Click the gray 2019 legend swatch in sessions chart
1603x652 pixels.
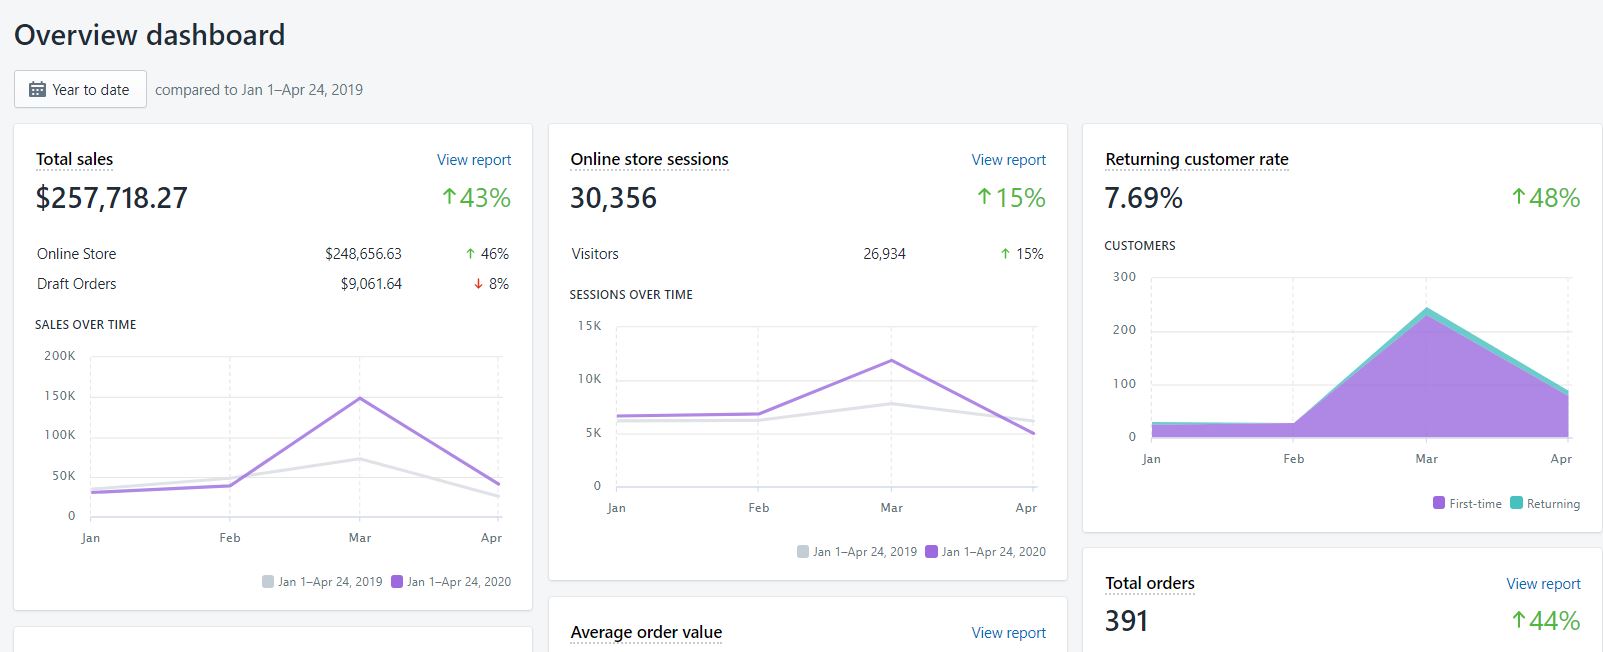(x=803, y=551)
